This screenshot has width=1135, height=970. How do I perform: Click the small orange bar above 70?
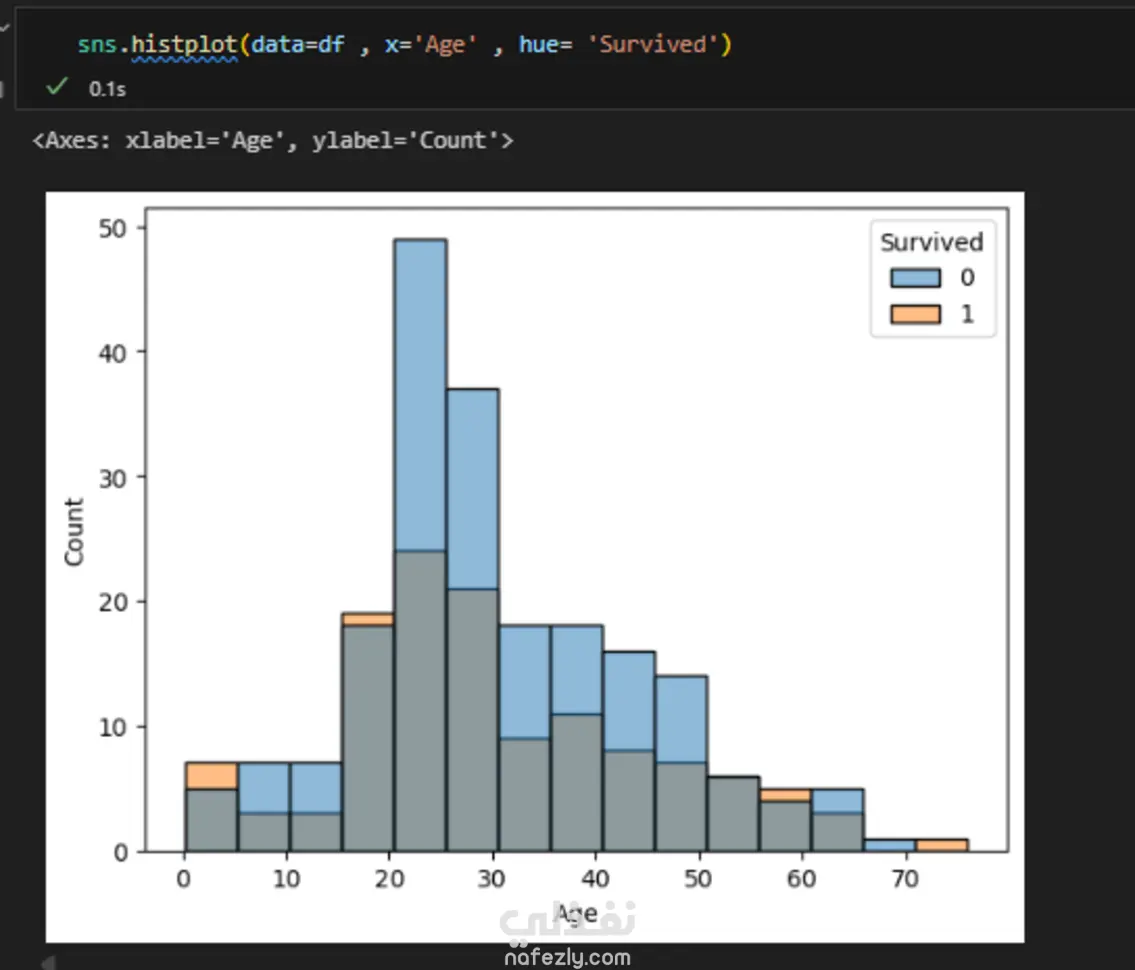pos(941,845)
